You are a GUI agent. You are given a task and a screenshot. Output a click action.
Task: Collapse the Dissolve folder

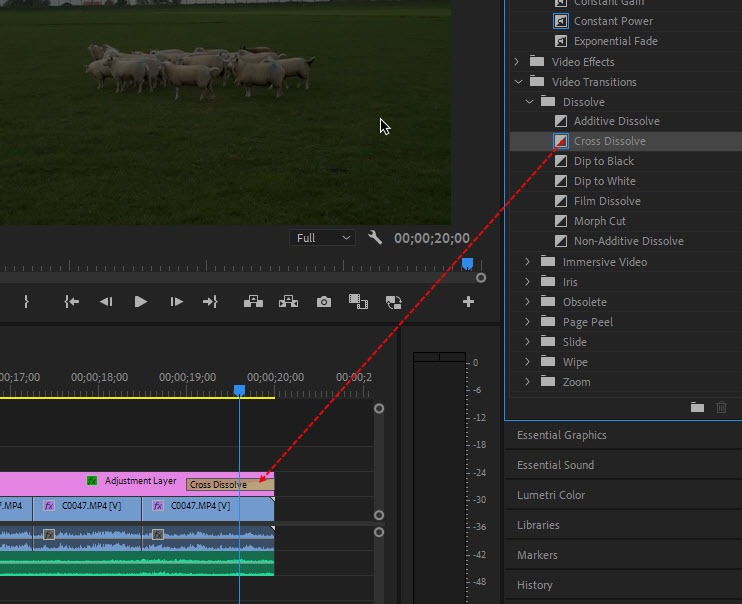pos(529,102)
